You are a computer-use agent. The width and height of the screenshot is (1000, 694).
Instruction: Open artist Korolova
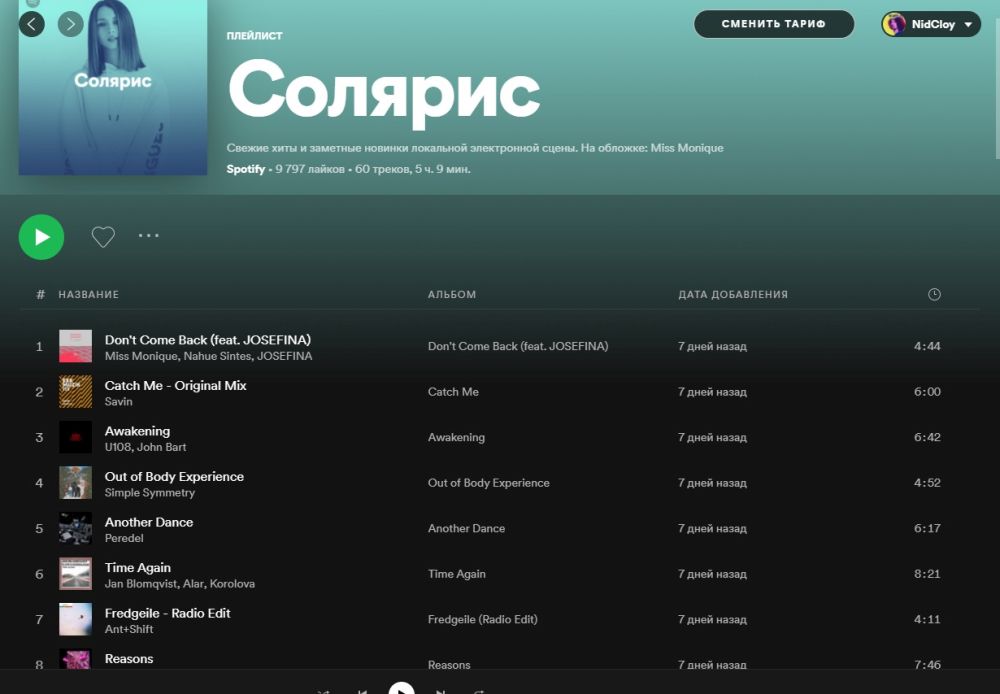[232, 584]
